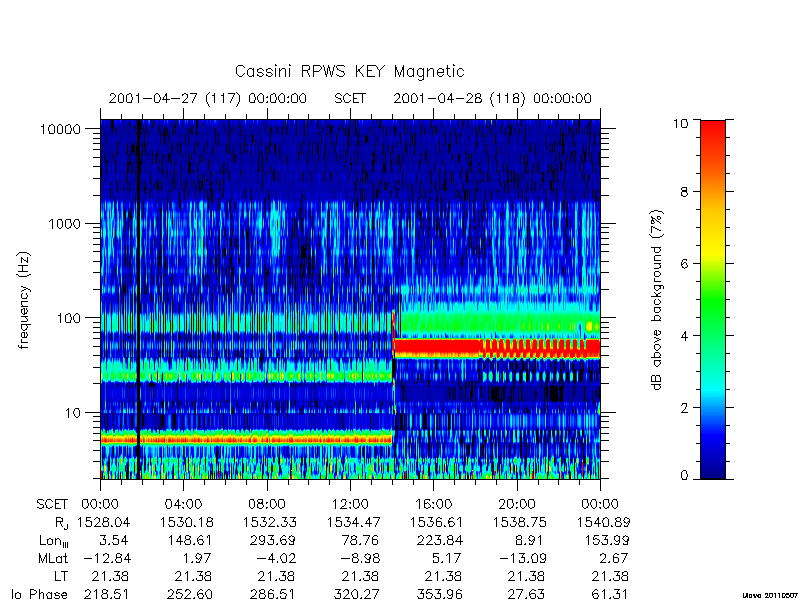Viewport: 800px width, 600px height.
Task: Click the colorbar label 'dB above background (7%)'
Action: point(658,300)
